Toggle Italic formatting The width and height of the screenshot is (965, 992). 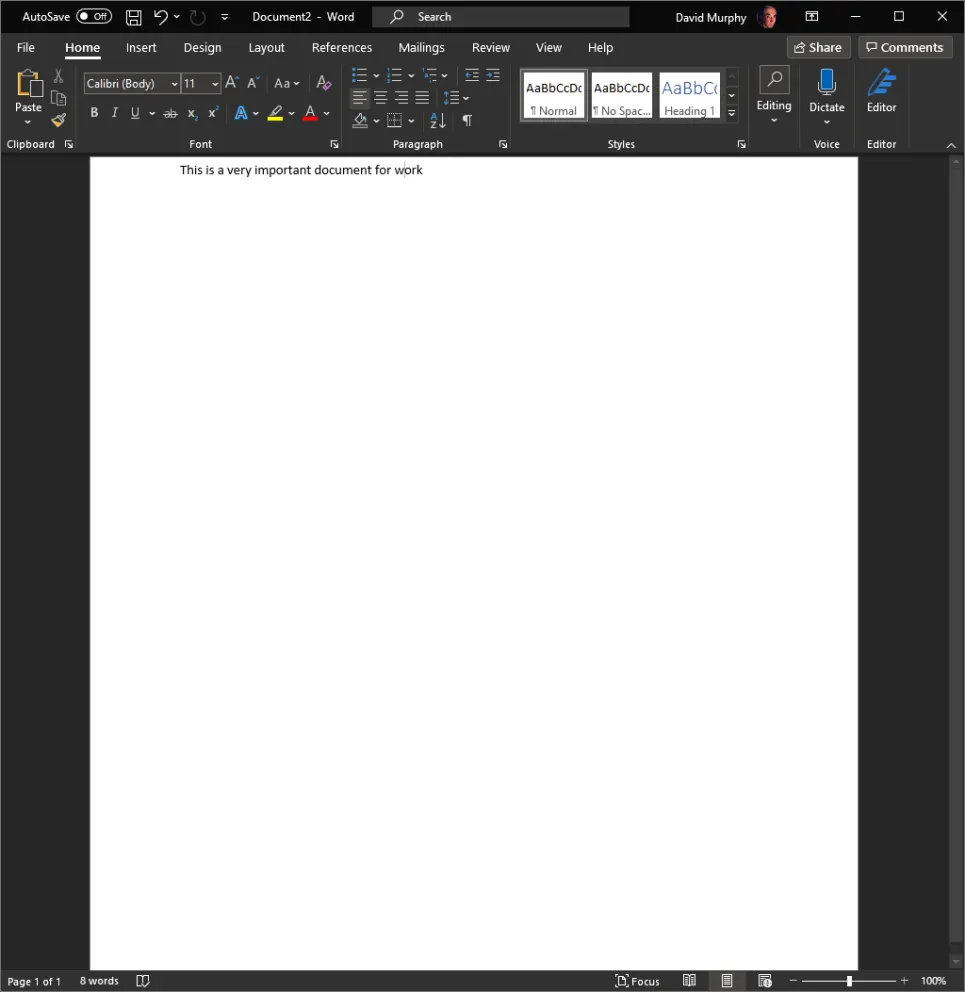click(115, 113)
